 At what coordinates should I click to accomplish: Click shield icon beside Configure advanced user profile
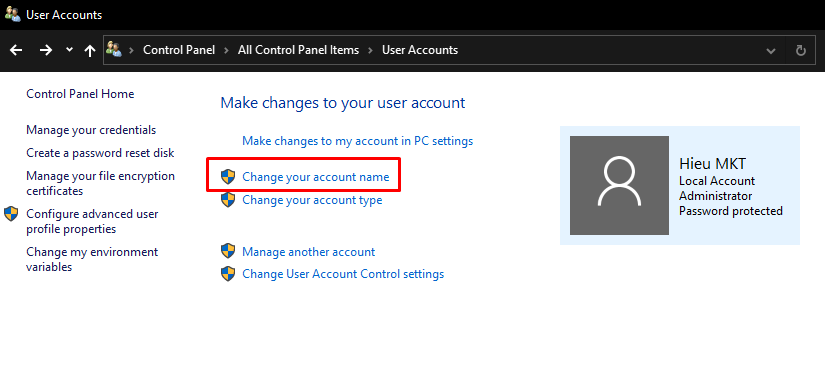11,214
